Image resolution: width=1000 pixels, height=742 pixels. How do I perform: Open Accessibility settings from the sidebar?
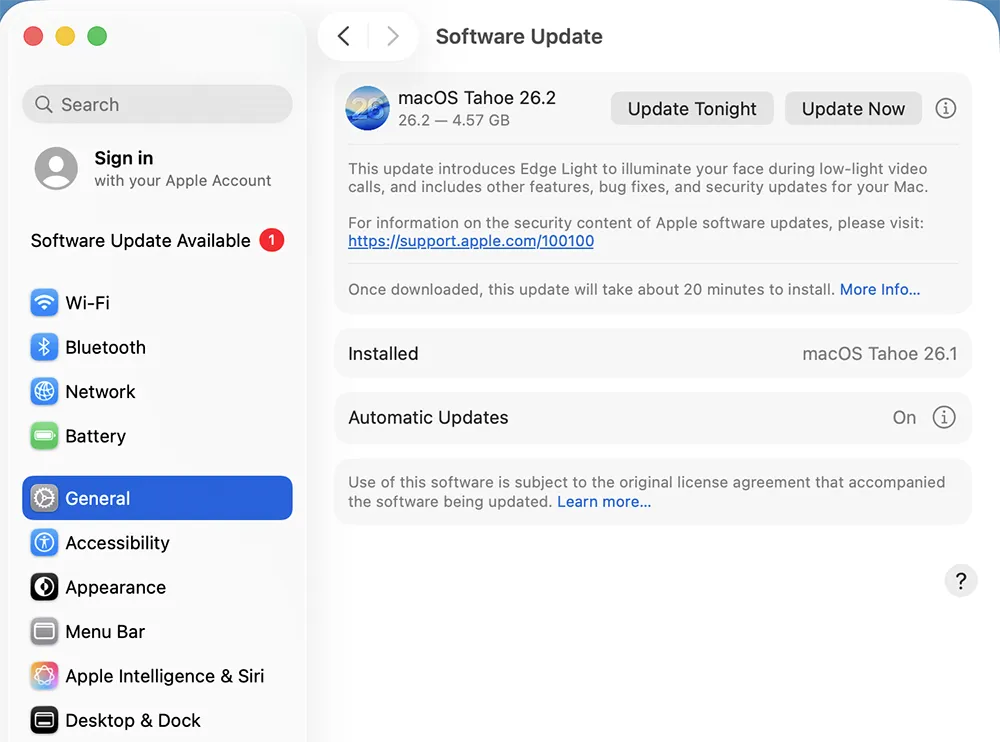tap(44, 543)
